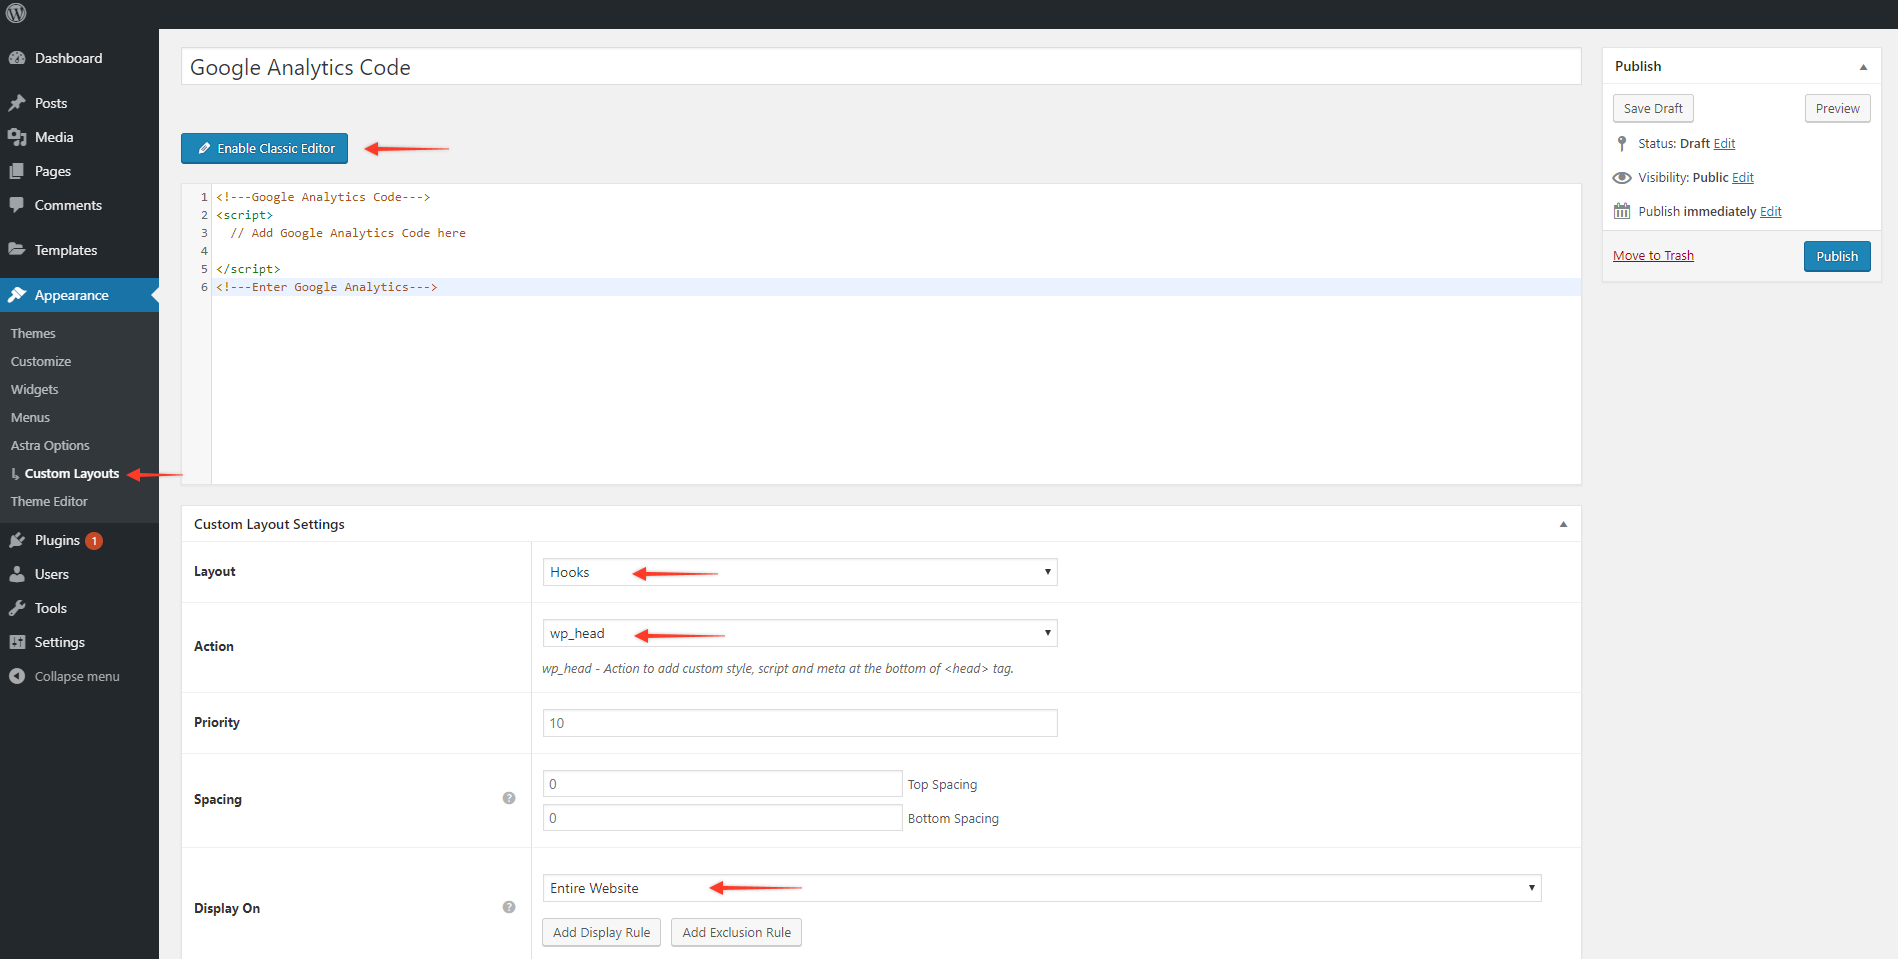Viewport: 1898px width, 959px height.
Task: Go to Themes submenu
Action: click(33, 333)
